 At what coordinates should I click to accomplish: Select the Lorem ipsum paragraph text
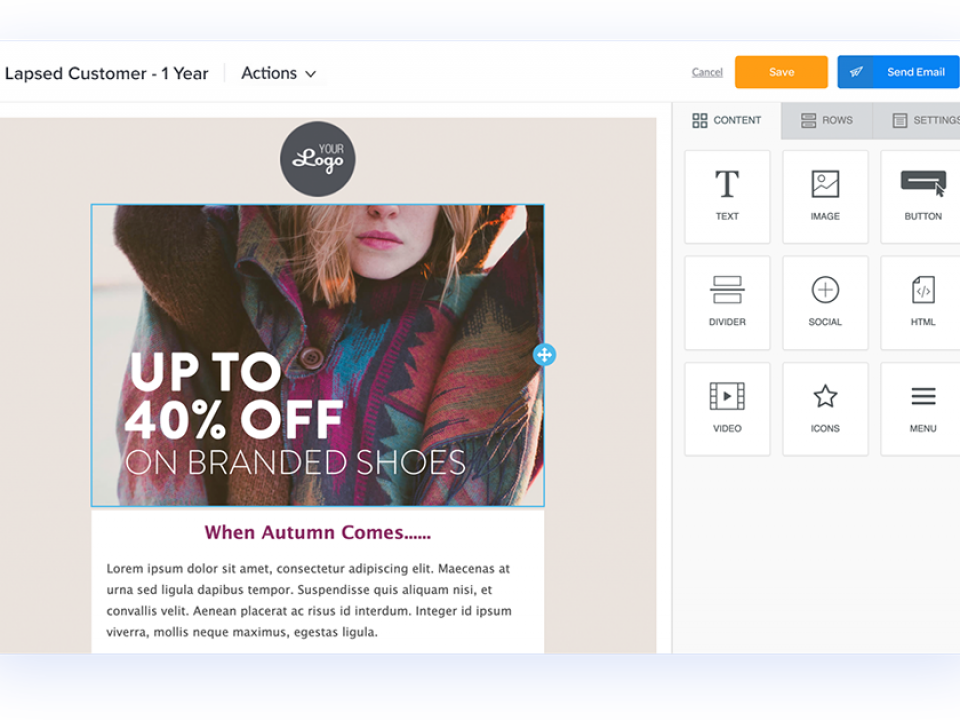(310, 600)
